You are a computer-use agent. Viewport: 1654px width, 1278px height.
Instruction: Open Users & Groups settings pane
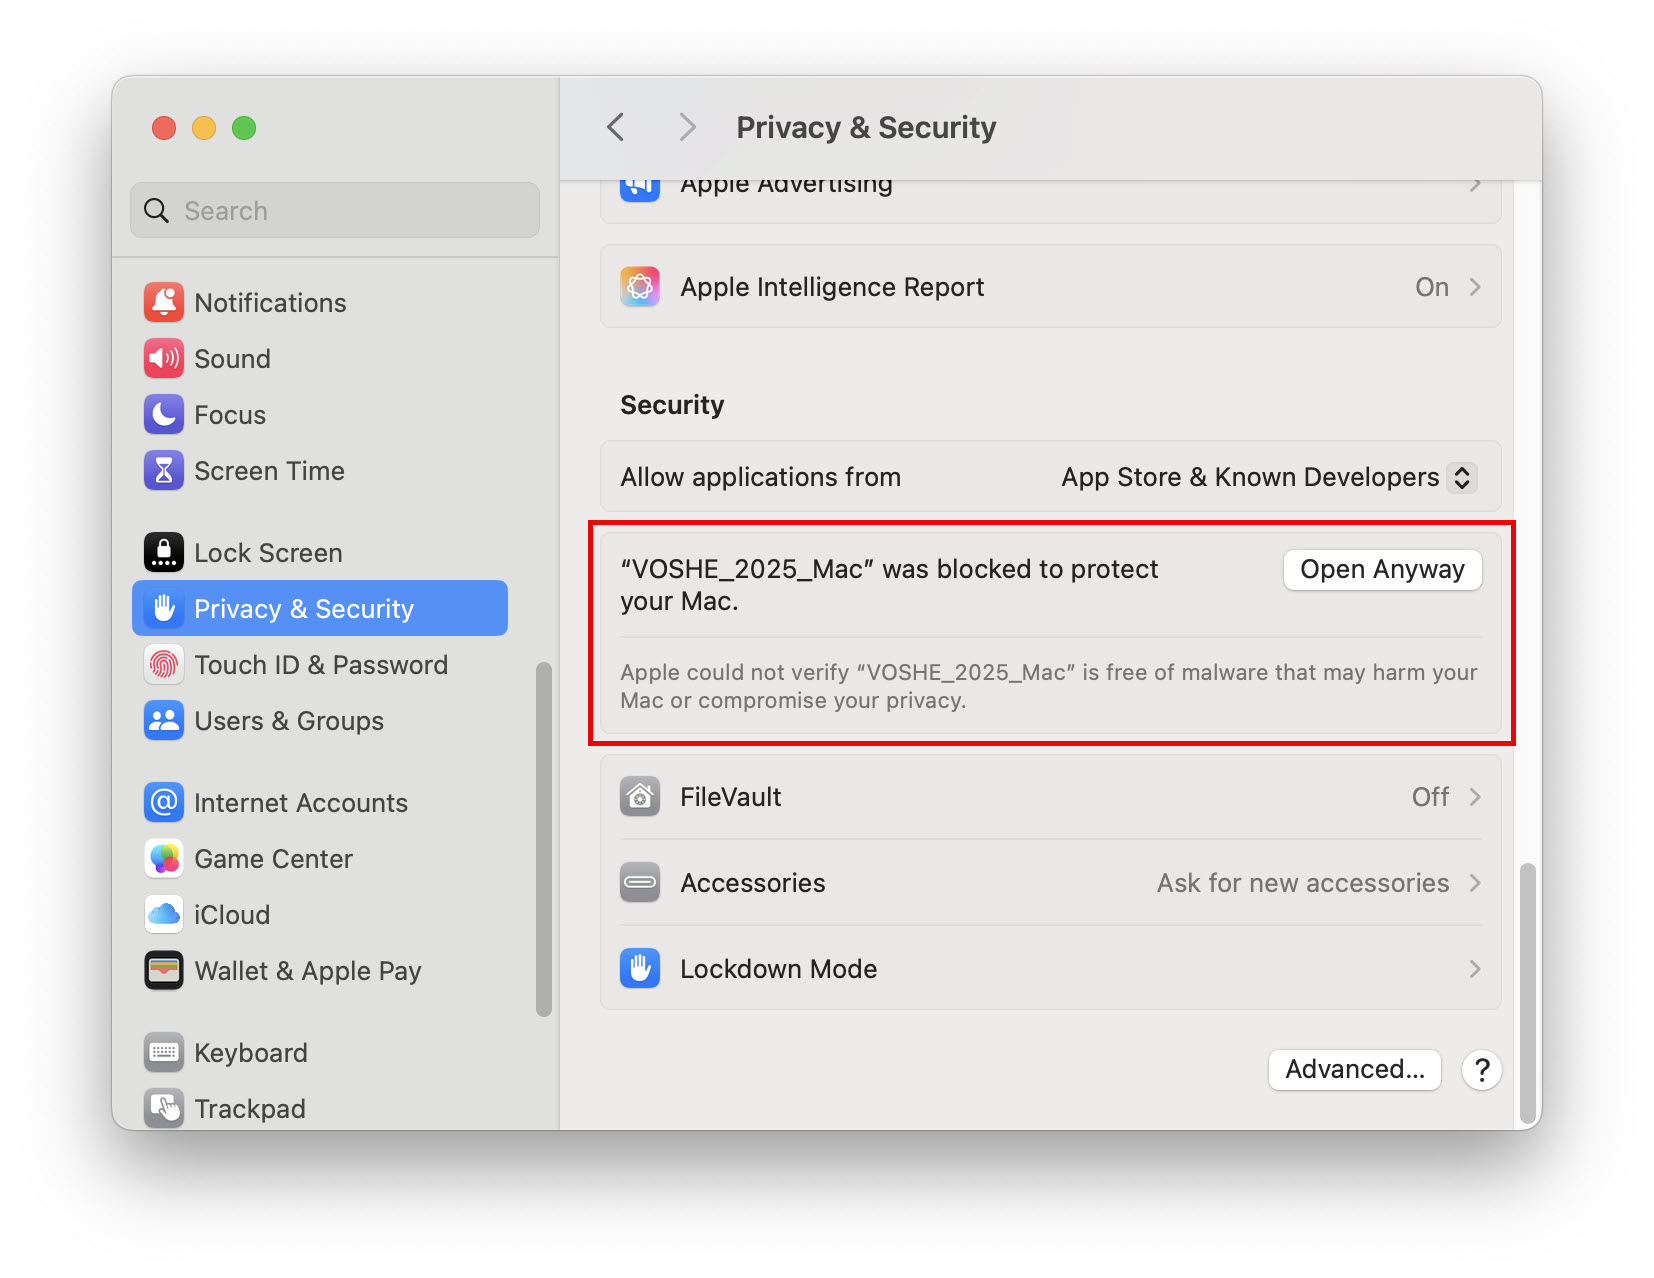coord(288,721)
